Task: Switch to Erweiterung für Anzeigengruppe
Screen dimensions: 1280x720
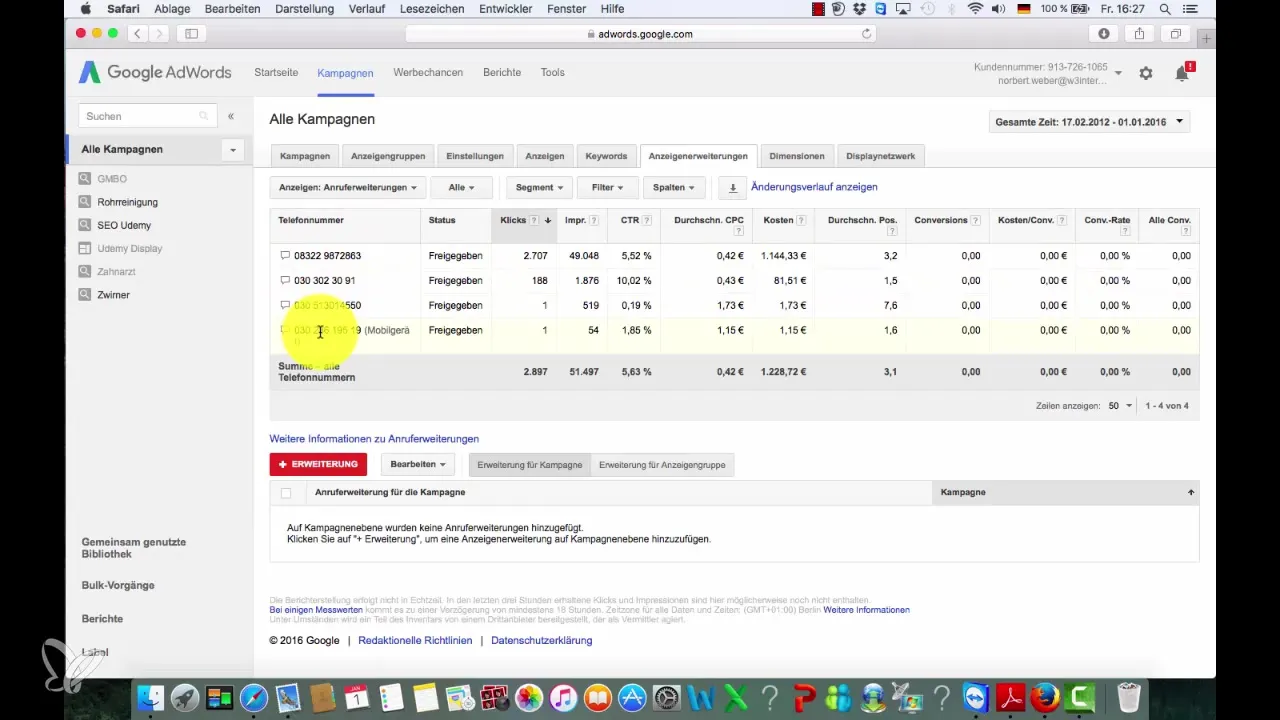Action: 662,465
